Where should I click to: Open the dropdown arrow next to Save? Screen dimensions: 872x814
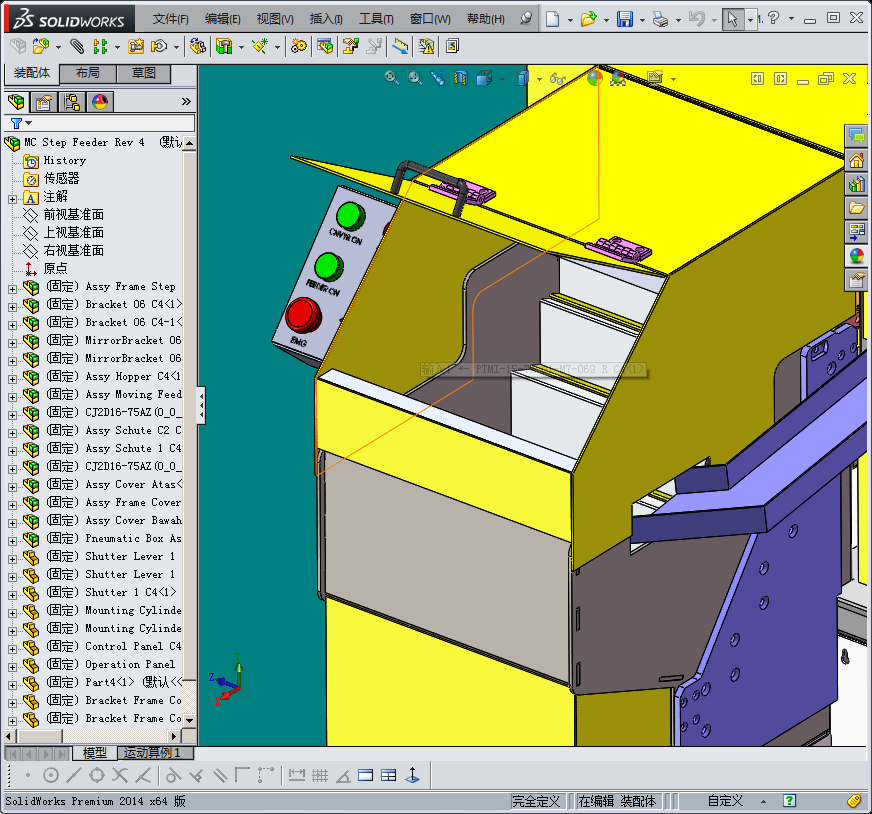coord(642,20)
